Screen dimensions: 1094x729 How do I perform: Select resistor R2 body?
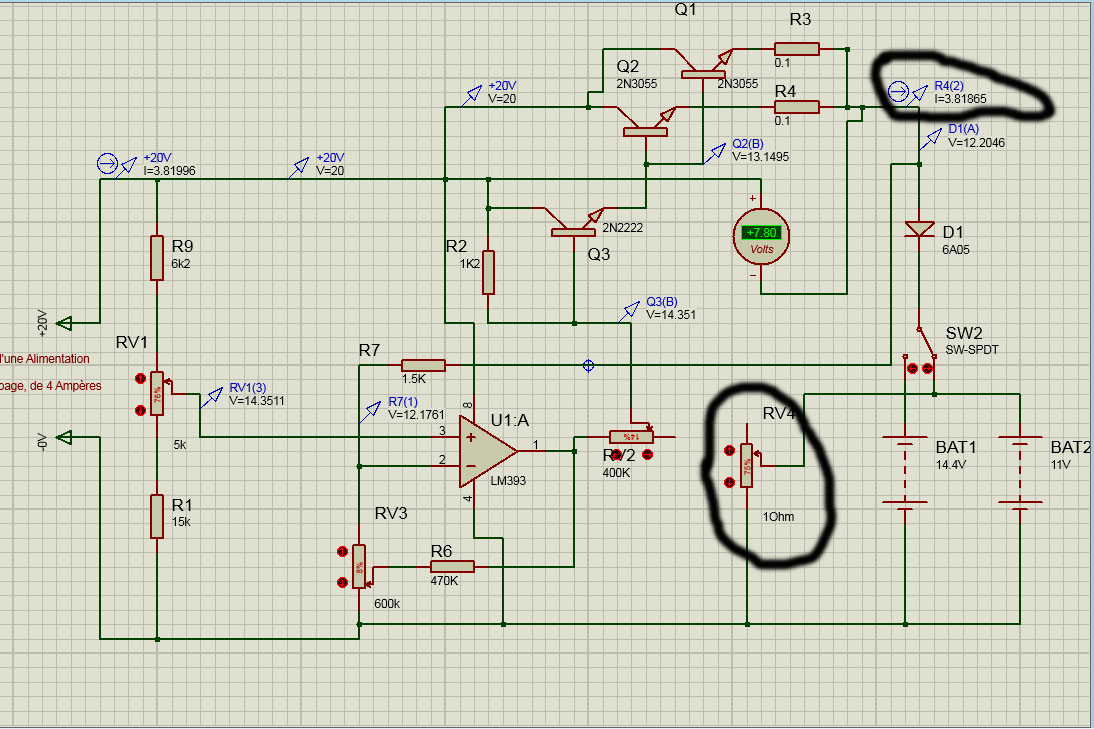tap(488, 272)
